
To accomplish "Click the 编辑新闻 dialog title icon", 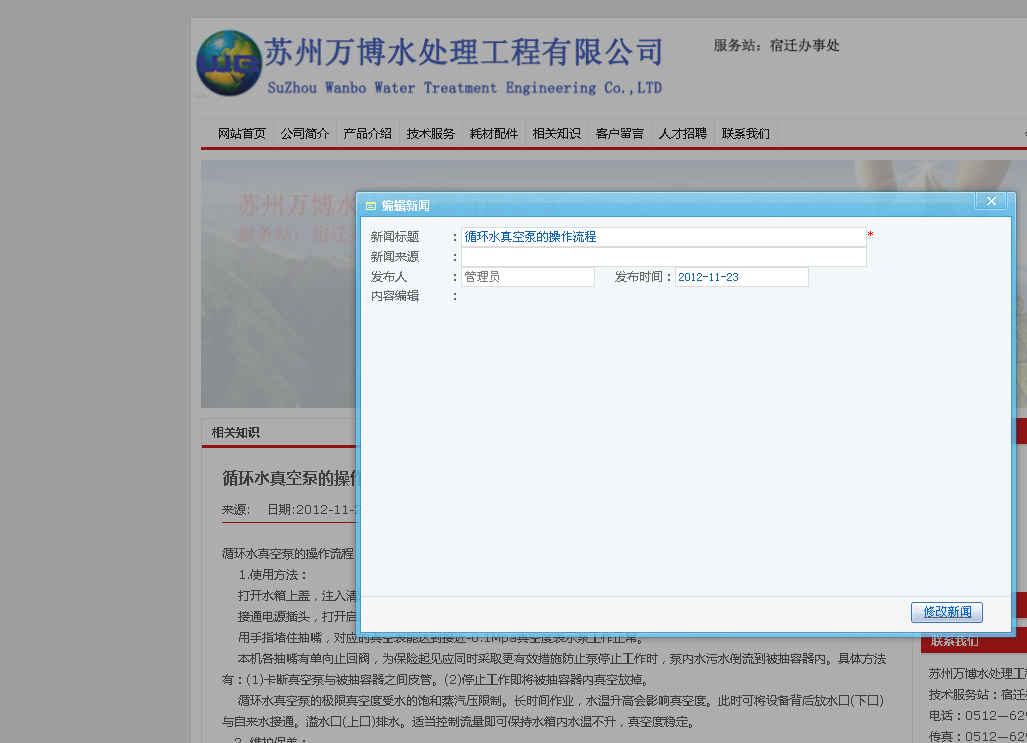I will (371, 206).
